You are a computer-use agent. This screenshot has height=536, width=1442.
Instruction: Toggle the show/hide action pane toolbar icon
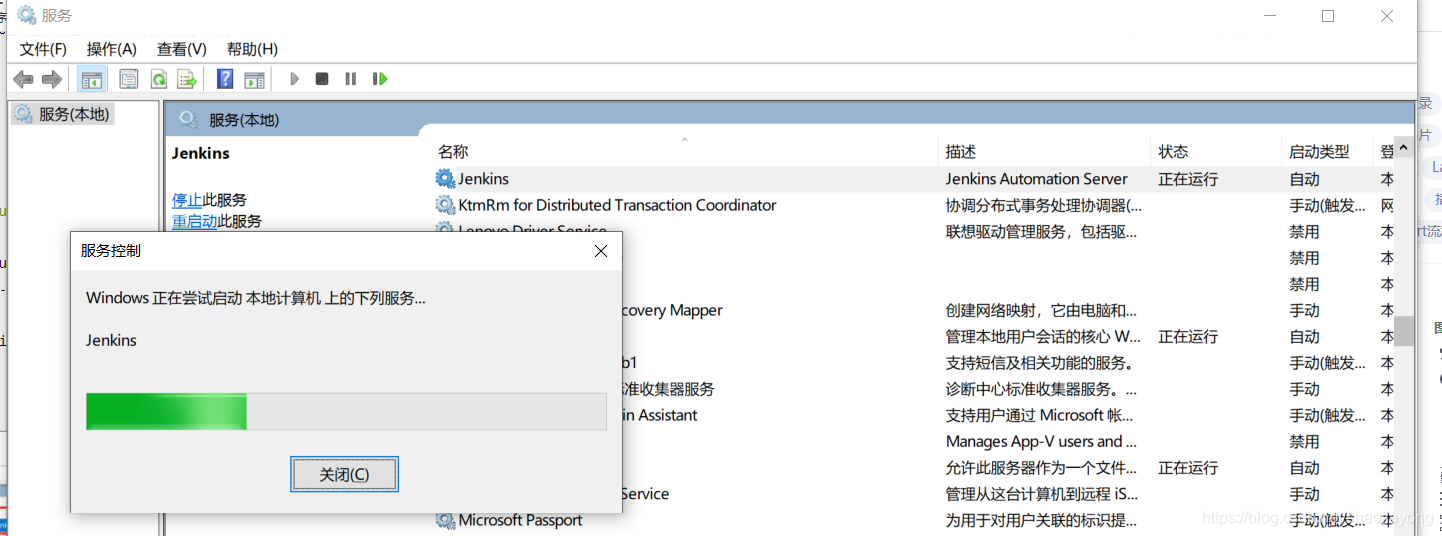(254, 79)
